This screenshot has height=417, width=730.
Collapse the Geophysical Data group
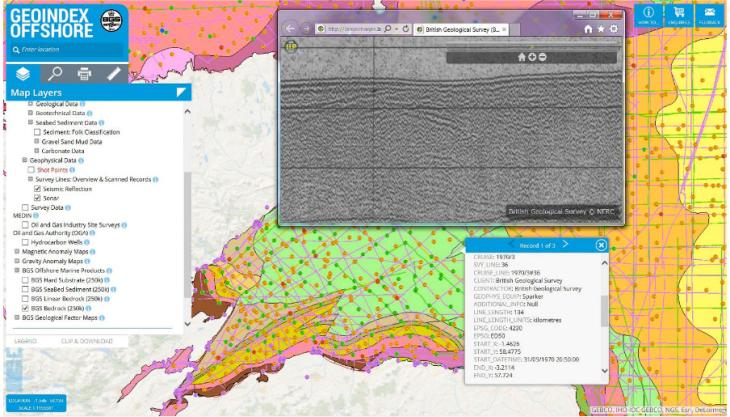coord(25,160)
